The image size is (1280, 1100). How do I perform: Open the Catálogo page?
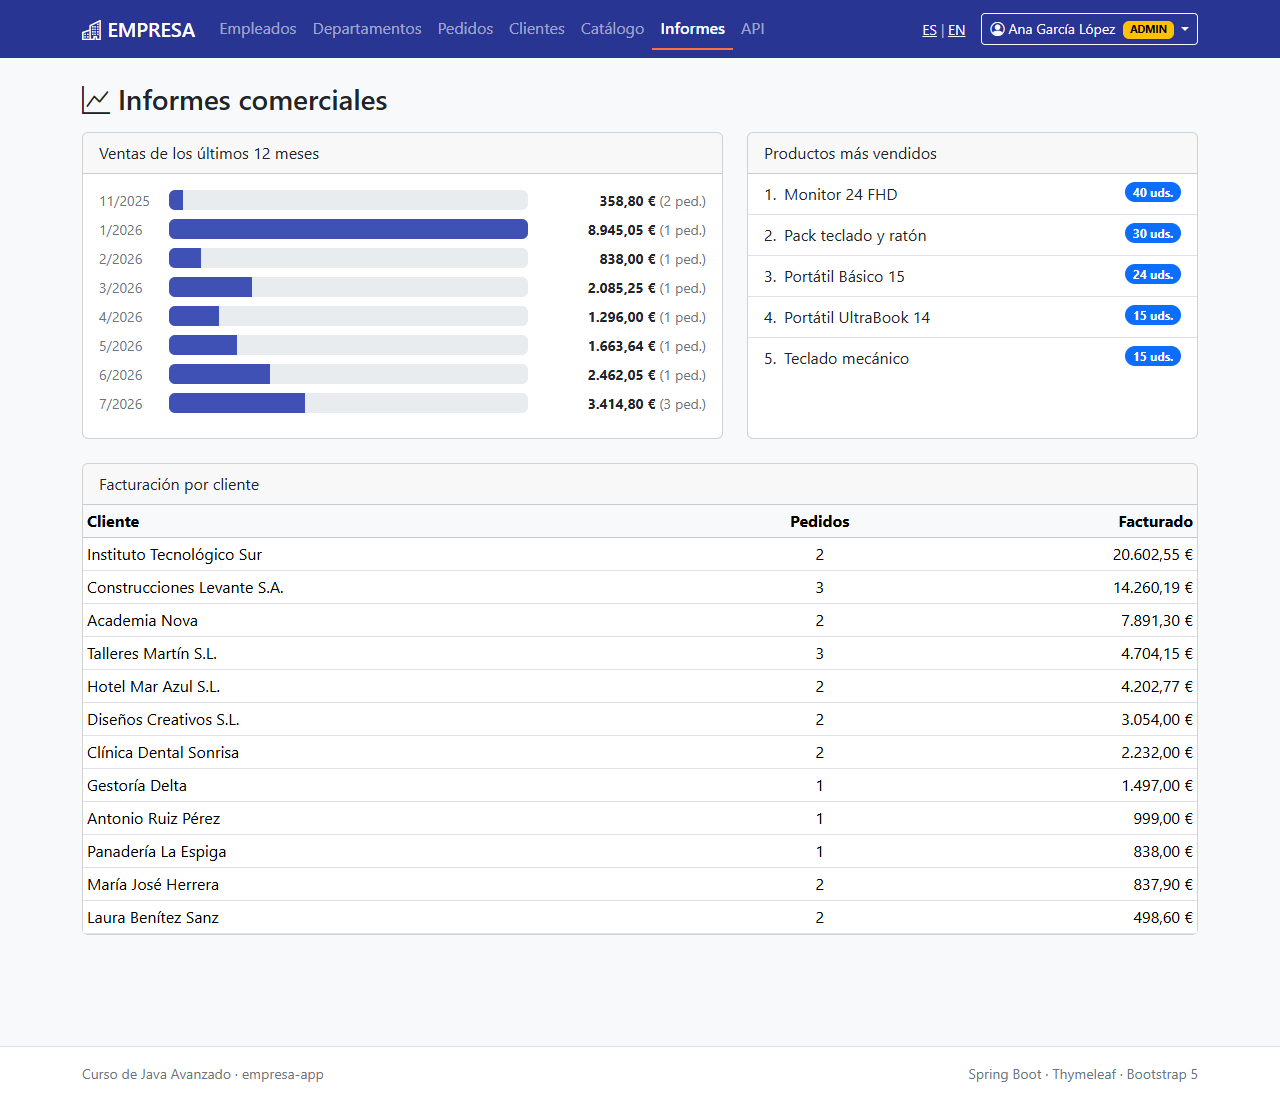(x=612, y=29)
